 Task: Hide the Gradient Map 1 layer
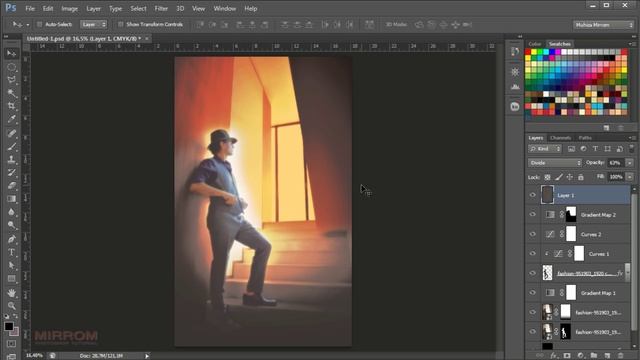[533, 293]
